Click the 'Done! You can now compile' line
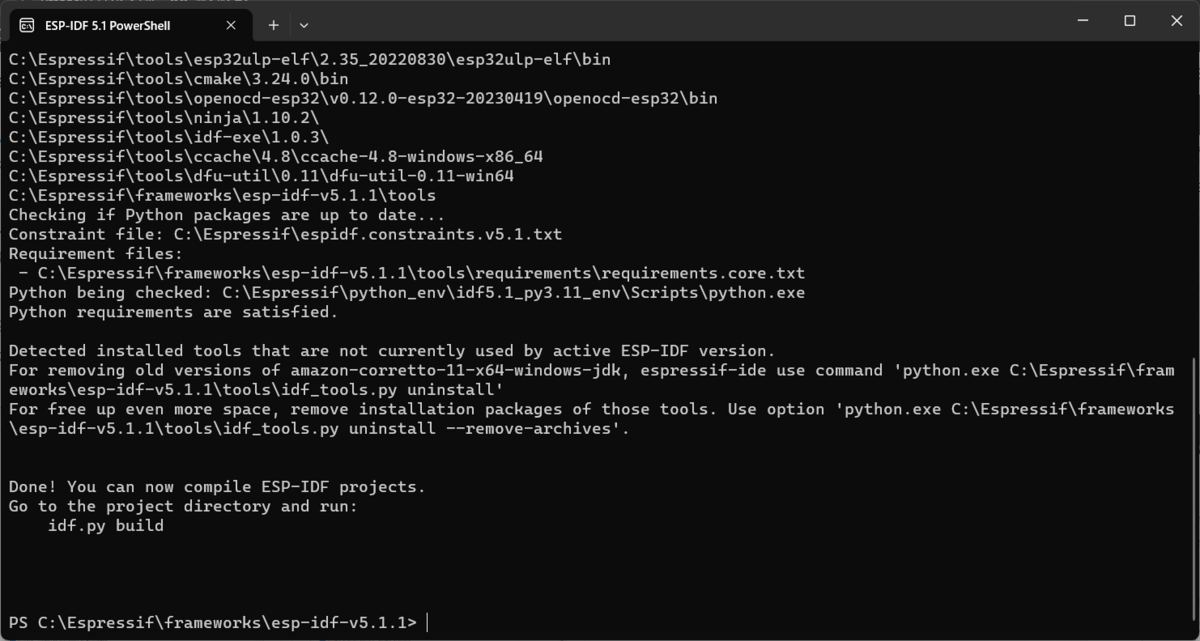The image size is (1200, 641). pyautogui.click(x=217, y=487)
